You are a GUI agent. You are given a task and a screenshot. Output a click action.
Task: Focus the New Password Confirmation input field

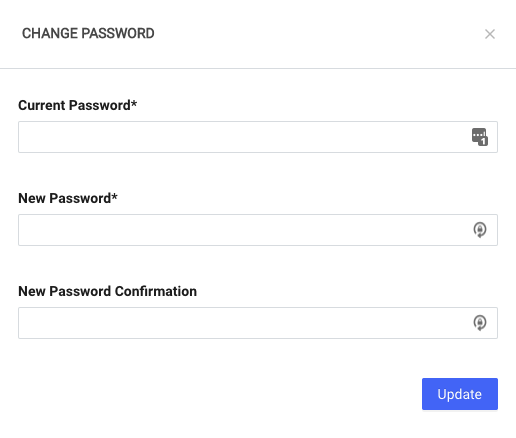[258, 323]
